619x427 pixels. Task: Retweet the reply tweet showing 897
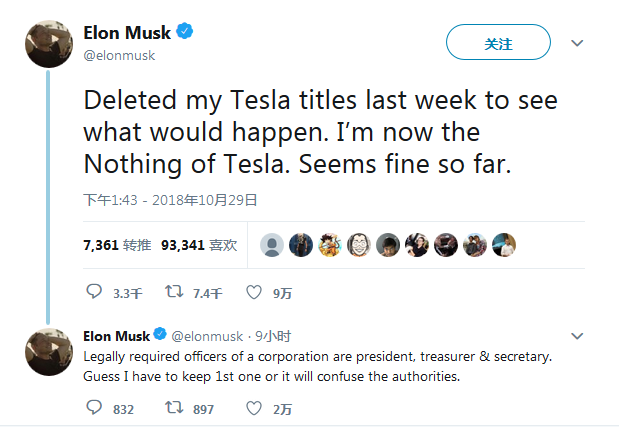174,408
